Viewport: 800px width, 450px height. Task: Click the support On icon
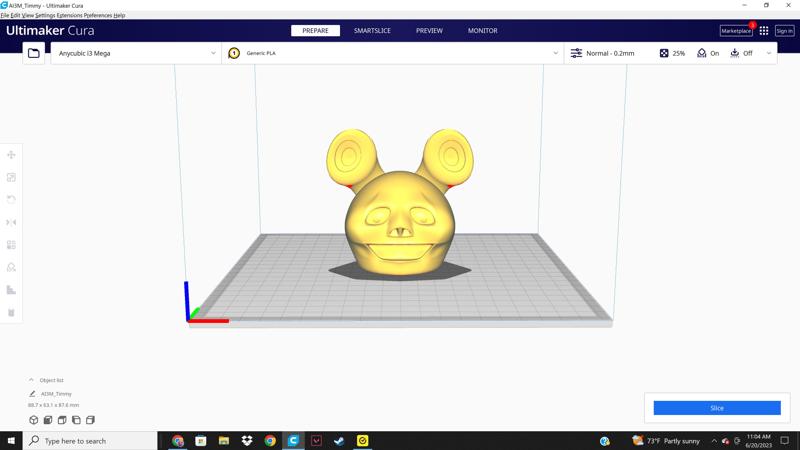[x=702, y=53]
